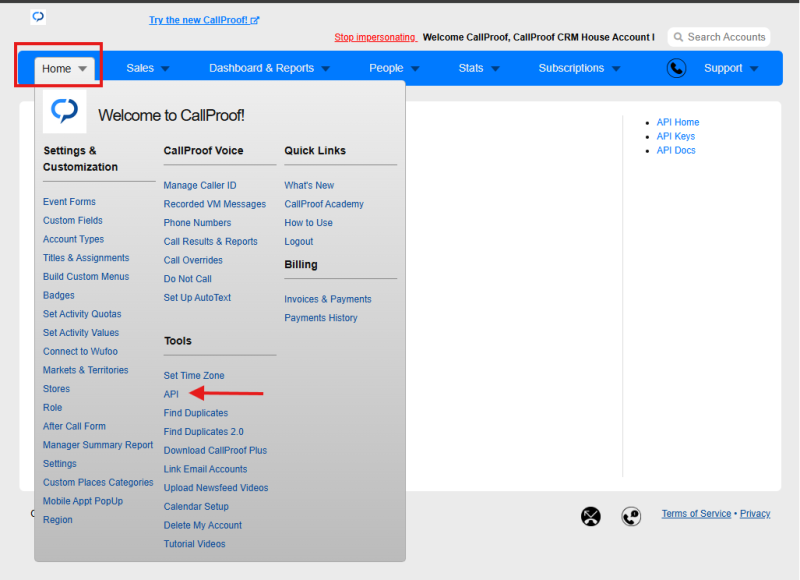Open API Docs link

click(x=676, y=150)
